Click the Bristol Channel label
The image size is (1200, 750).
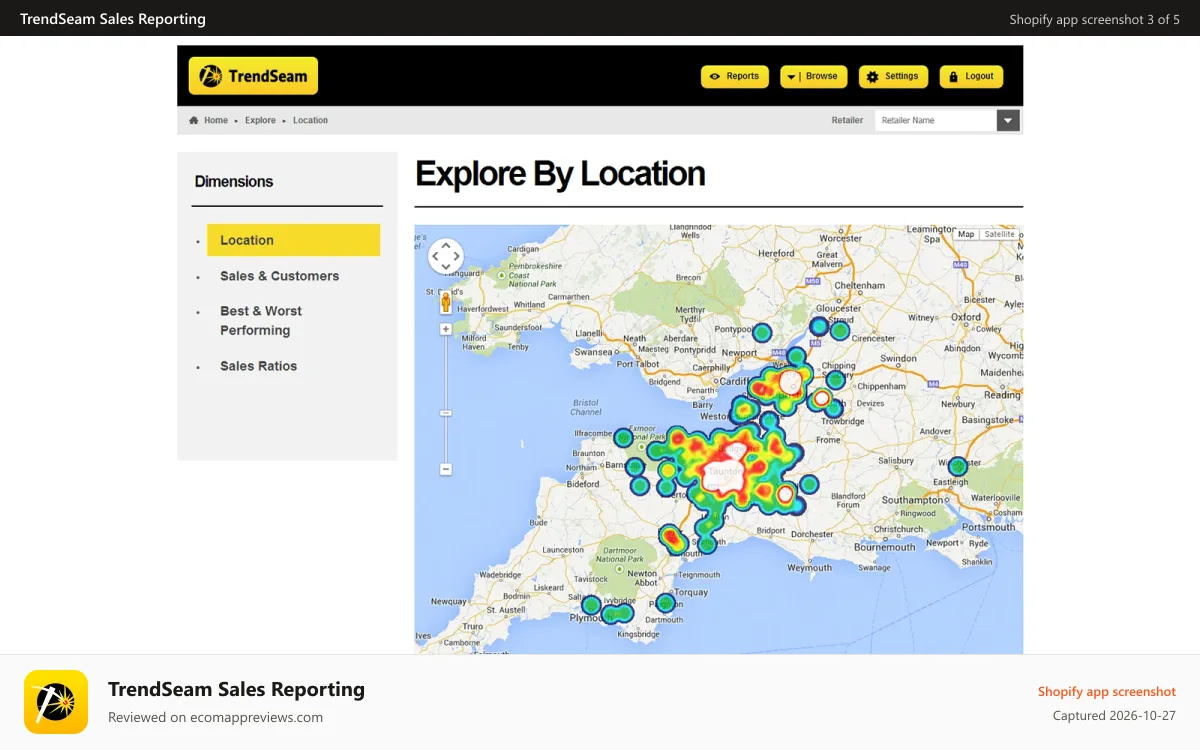pyautogui.click(x=585, y=407)
